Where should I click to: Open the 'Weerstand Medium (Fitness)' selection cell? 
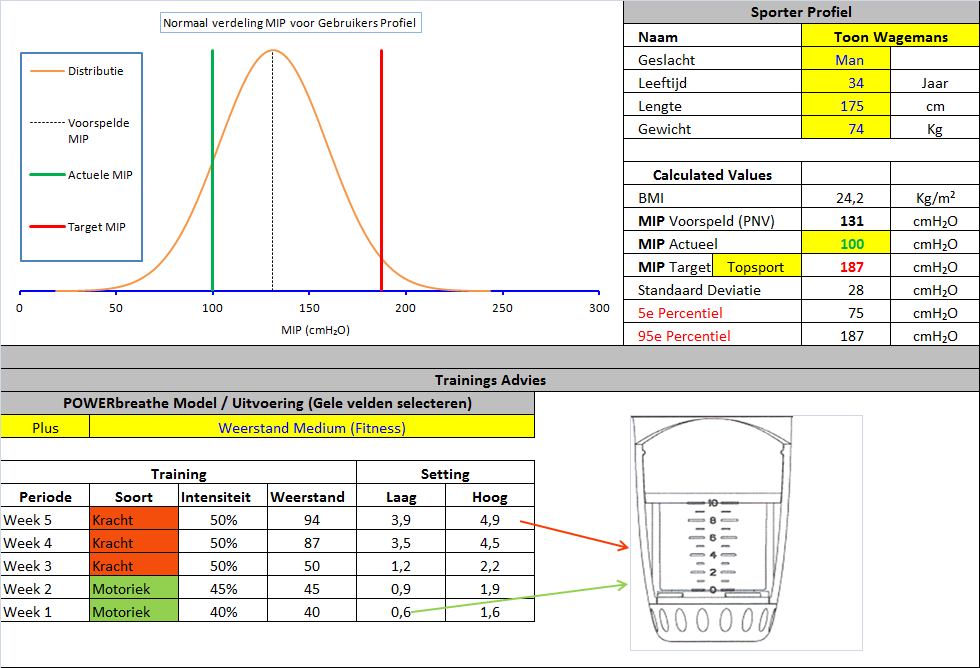click(312, 428)
